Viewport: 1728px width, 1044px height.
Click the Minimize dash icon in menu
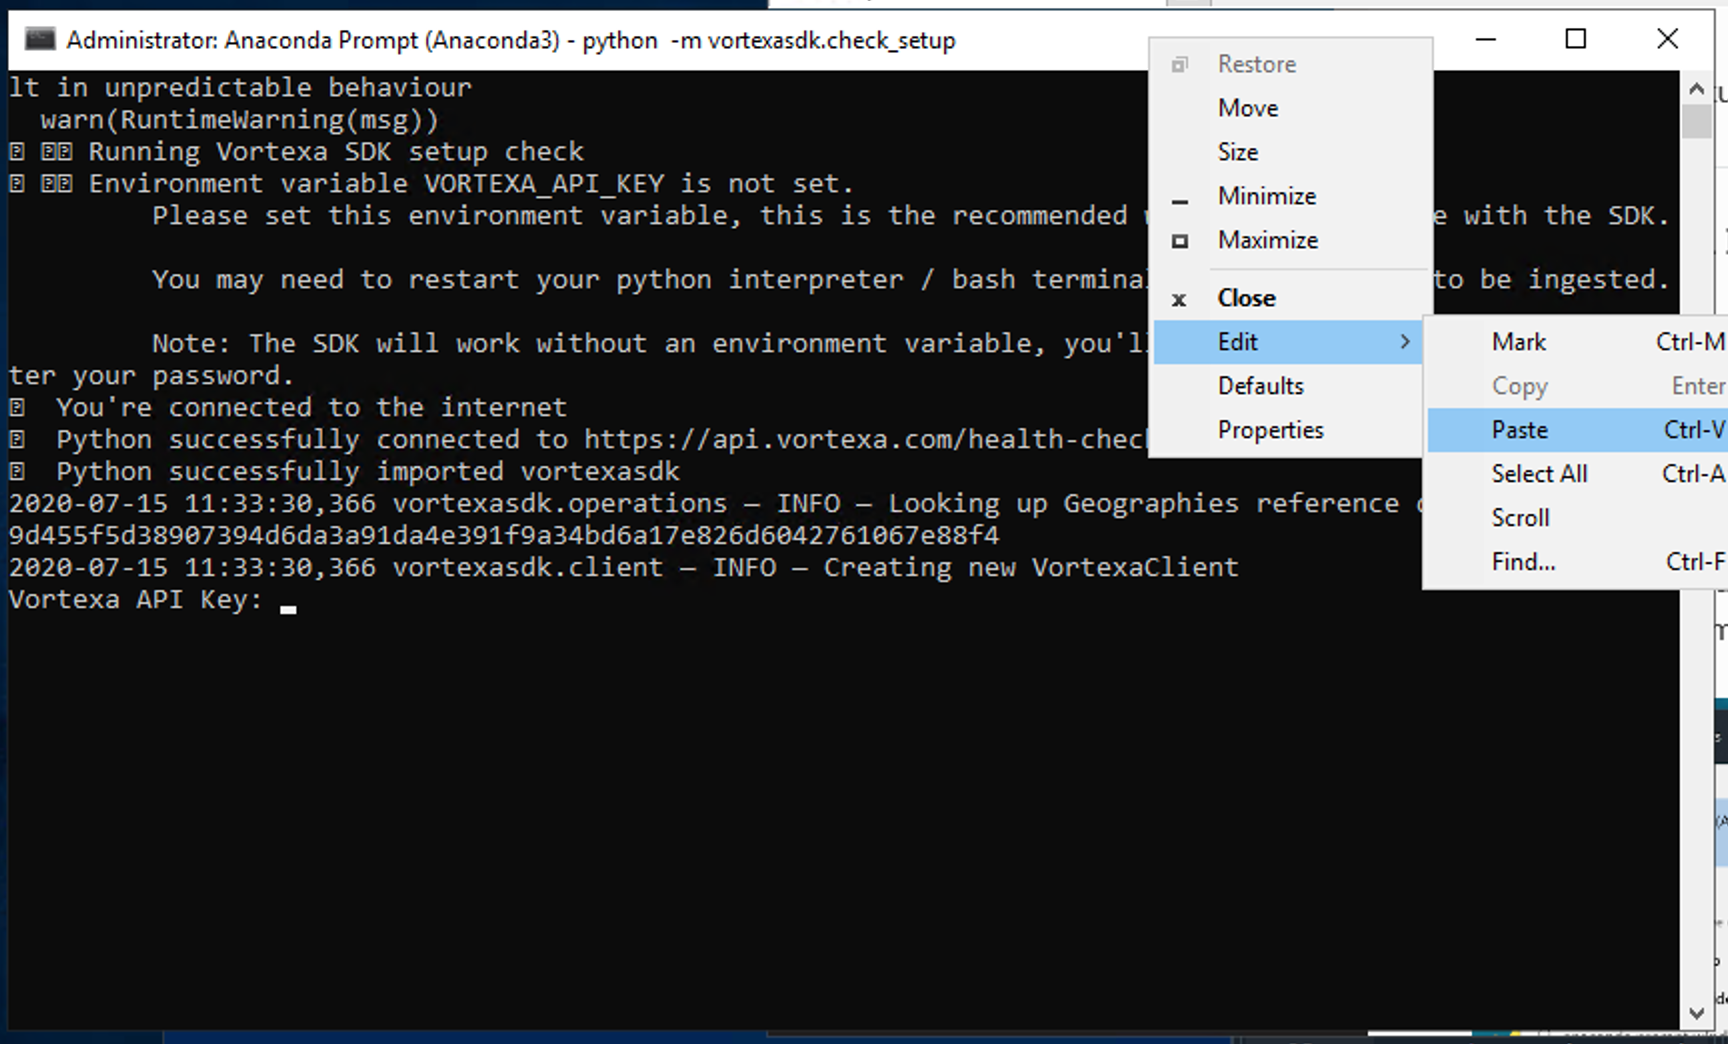coord(1180,202)
